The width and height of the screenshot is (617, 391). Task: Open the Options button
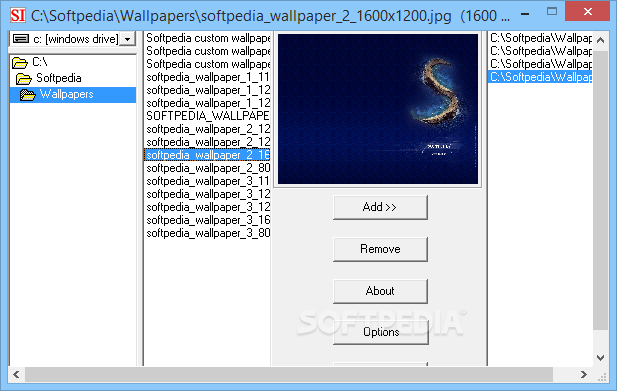tap(381, 332)
